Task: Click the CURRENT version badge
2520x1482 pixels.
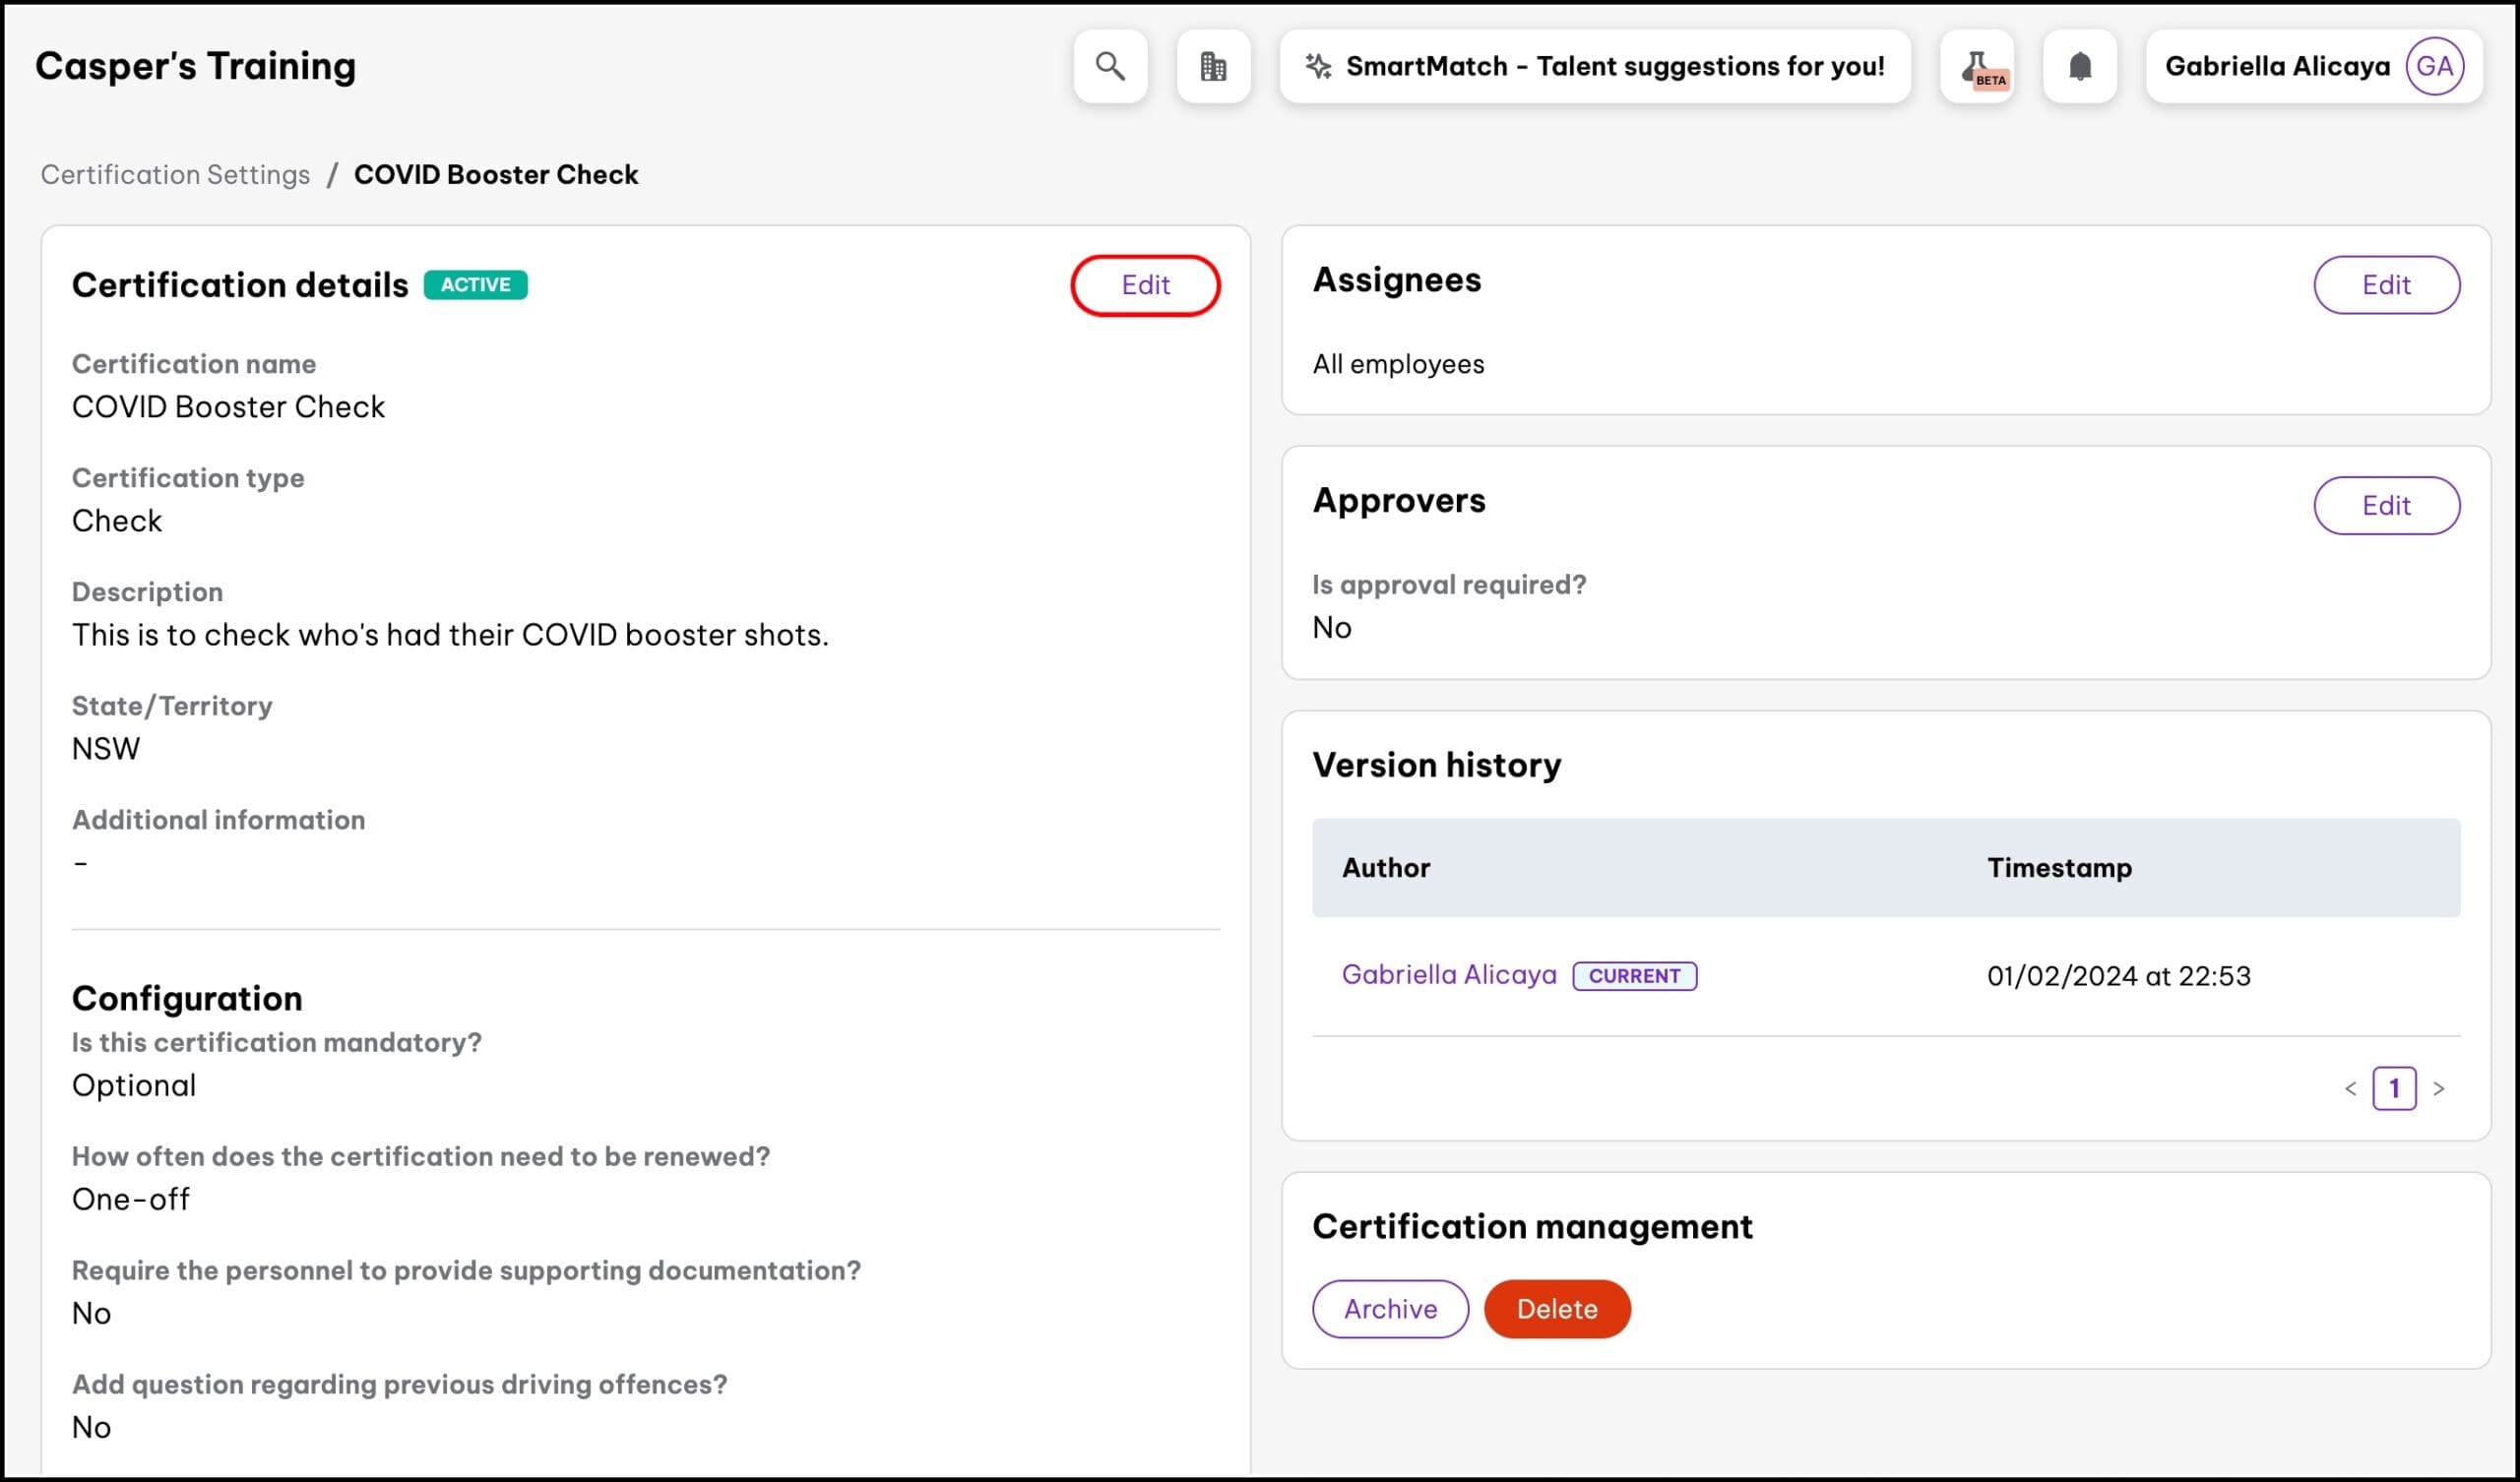Action: (1634, 975)
